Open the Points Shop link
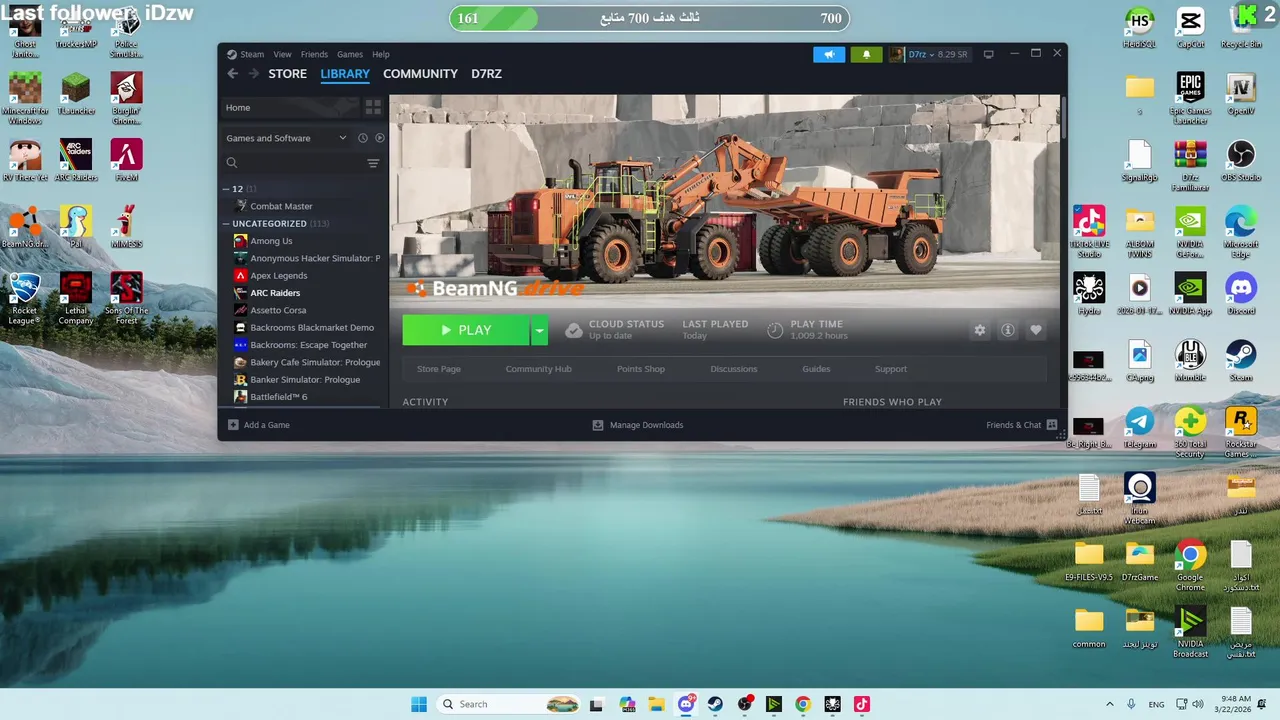 click(641, 369)
